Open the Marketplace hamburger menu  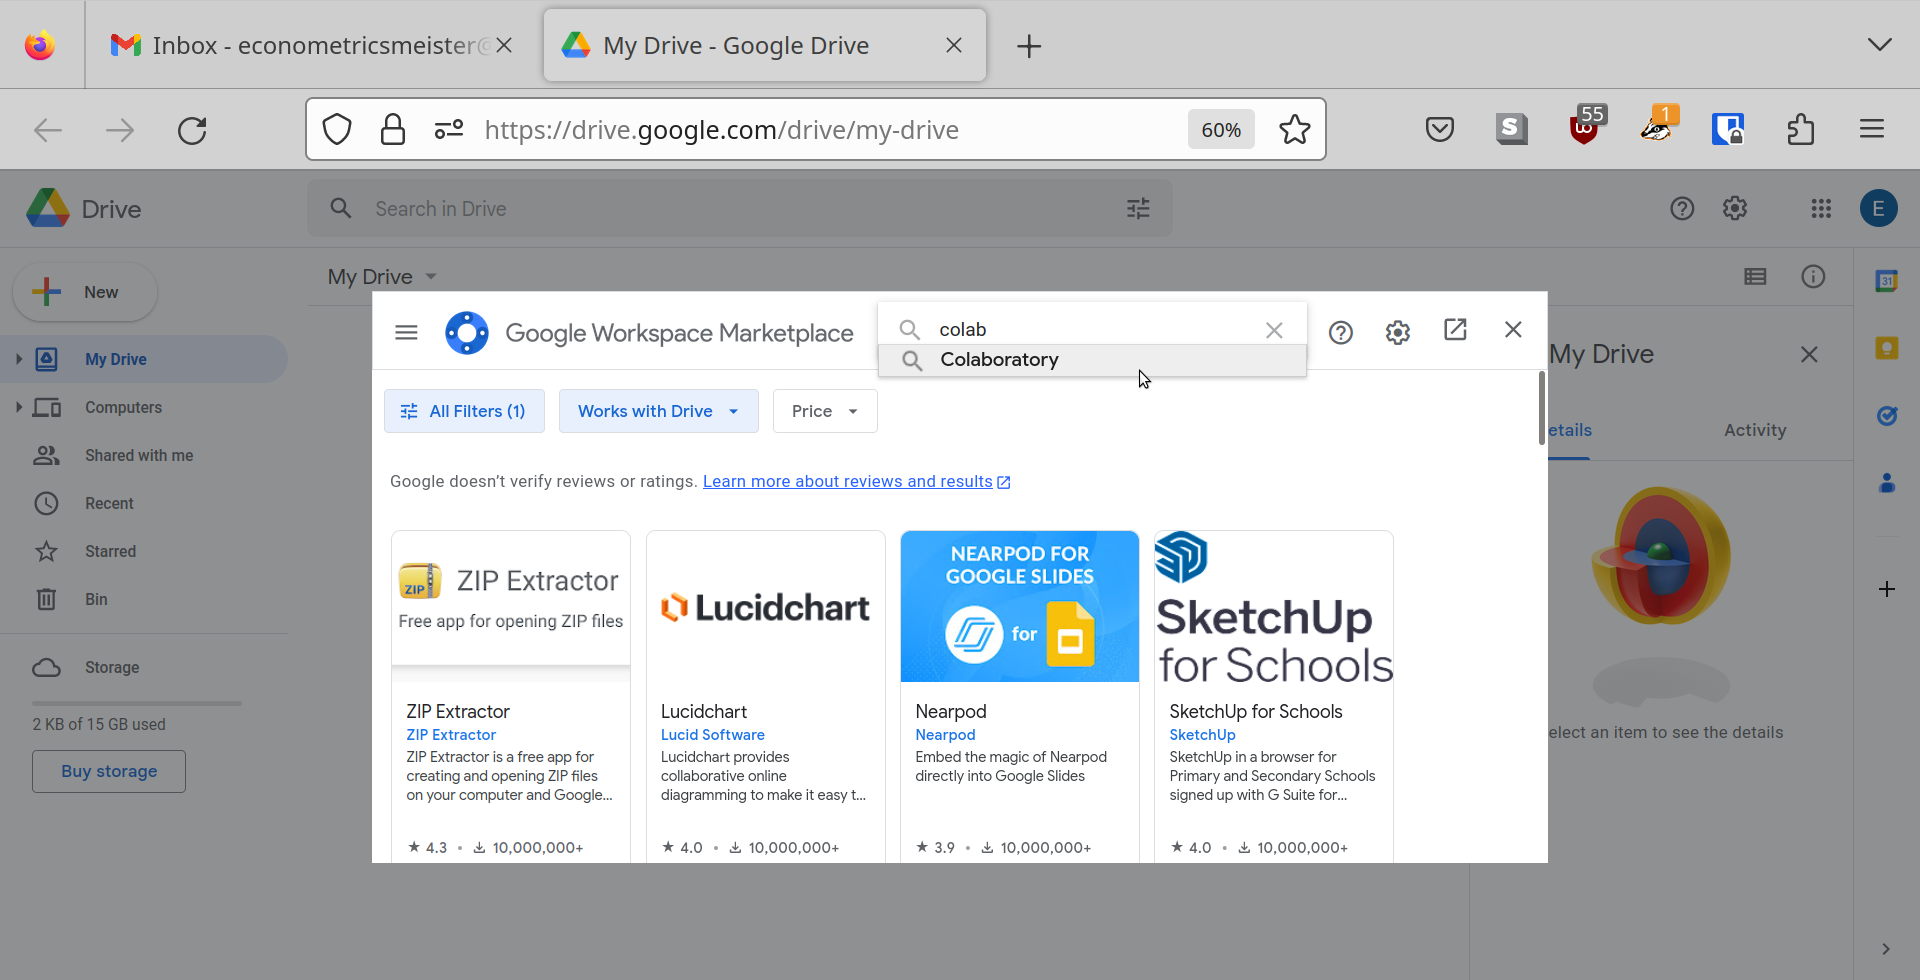tap(406, 332)
